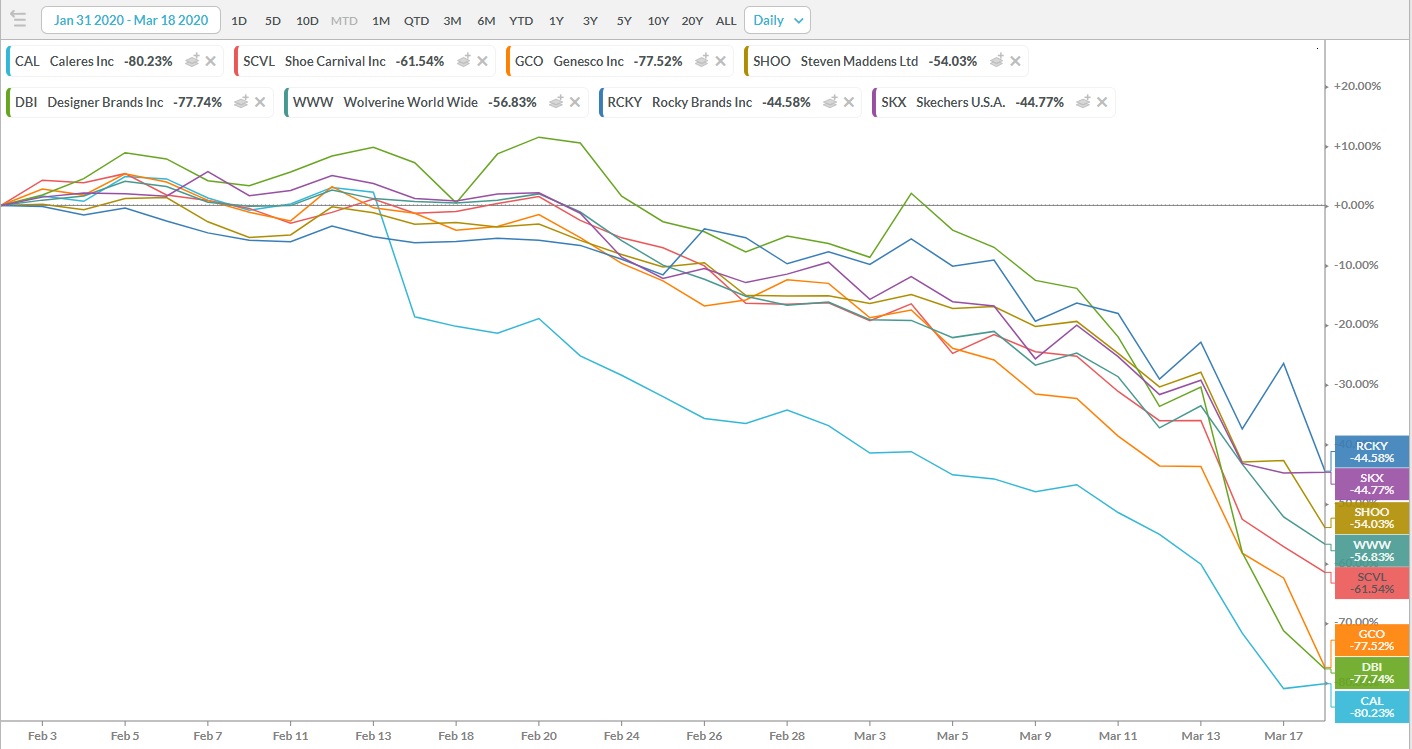Click the Feb 20 date axis label
The image size is (1412, 749).
pos(539,735)
